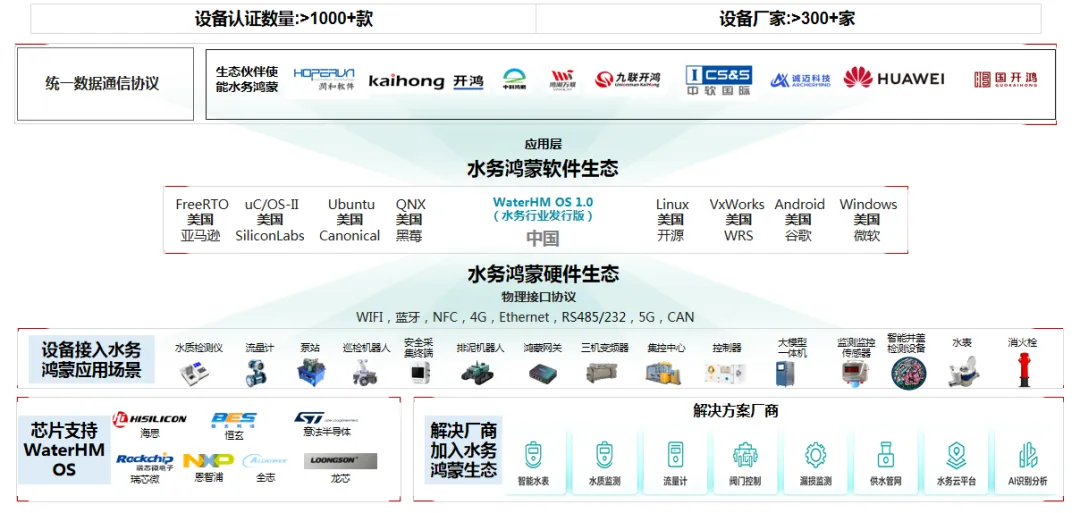Click the 国开鸿 logo
This screenshot has height=513, width=1080.
(x=1006, y=79)
